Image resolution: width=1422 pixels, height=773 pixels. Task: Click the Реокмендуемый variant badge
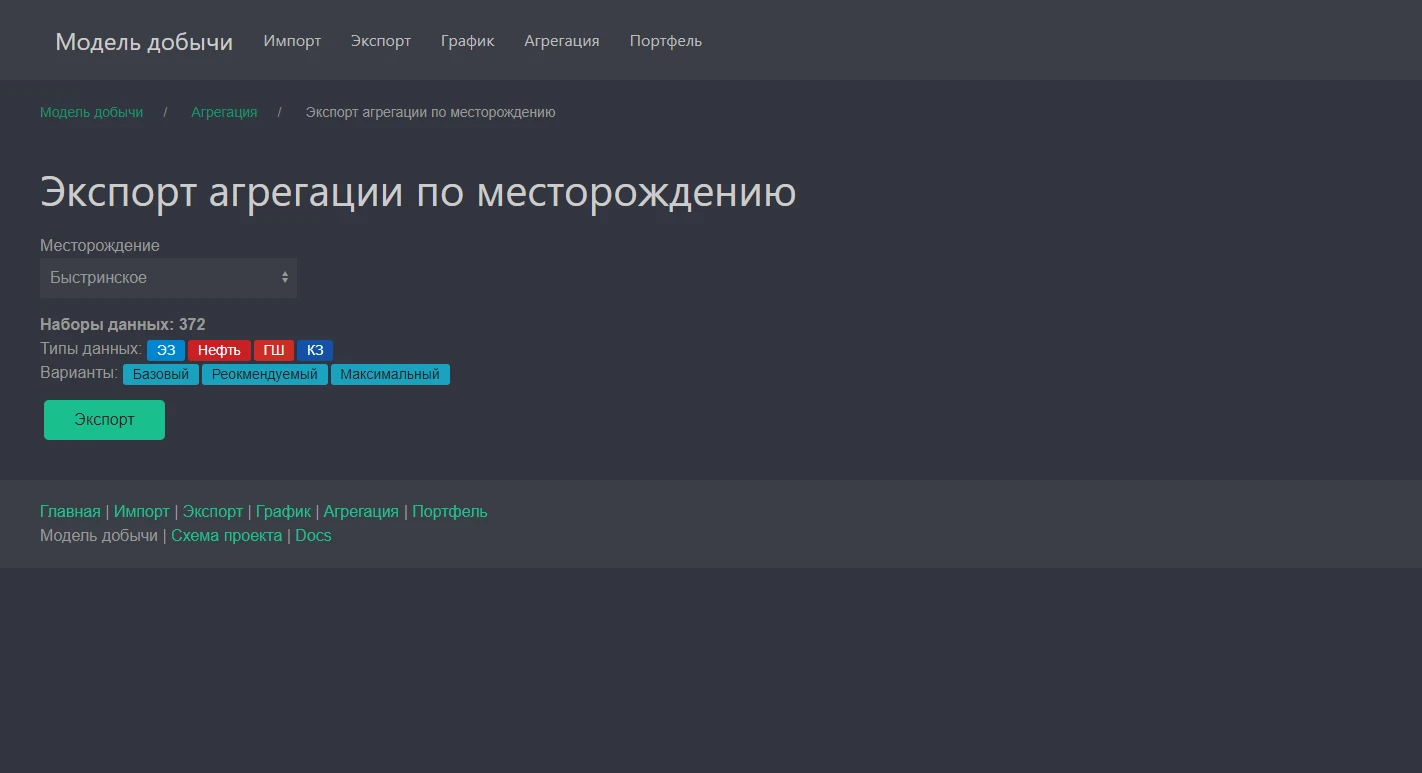[264, 374]
